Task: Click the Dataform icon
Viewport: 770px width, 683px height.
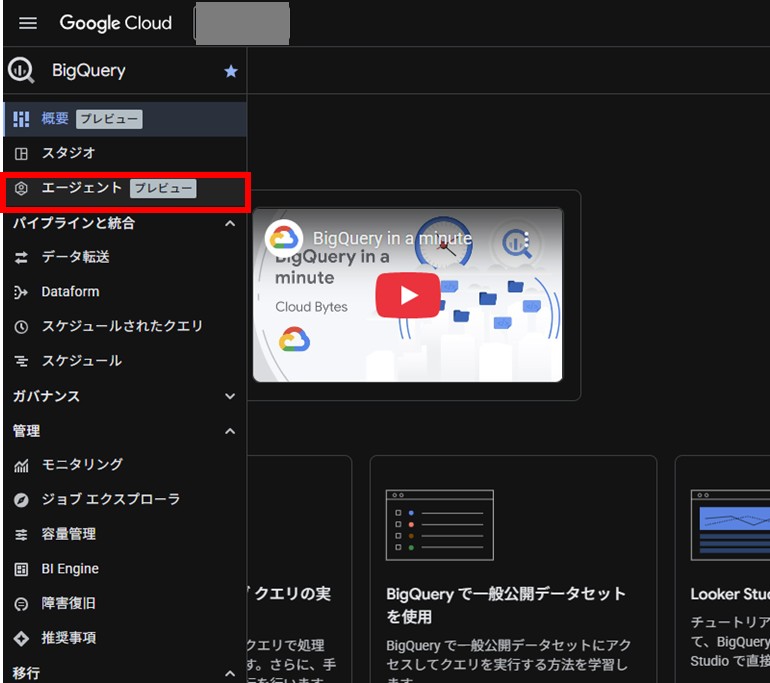Action: point(21,292)
